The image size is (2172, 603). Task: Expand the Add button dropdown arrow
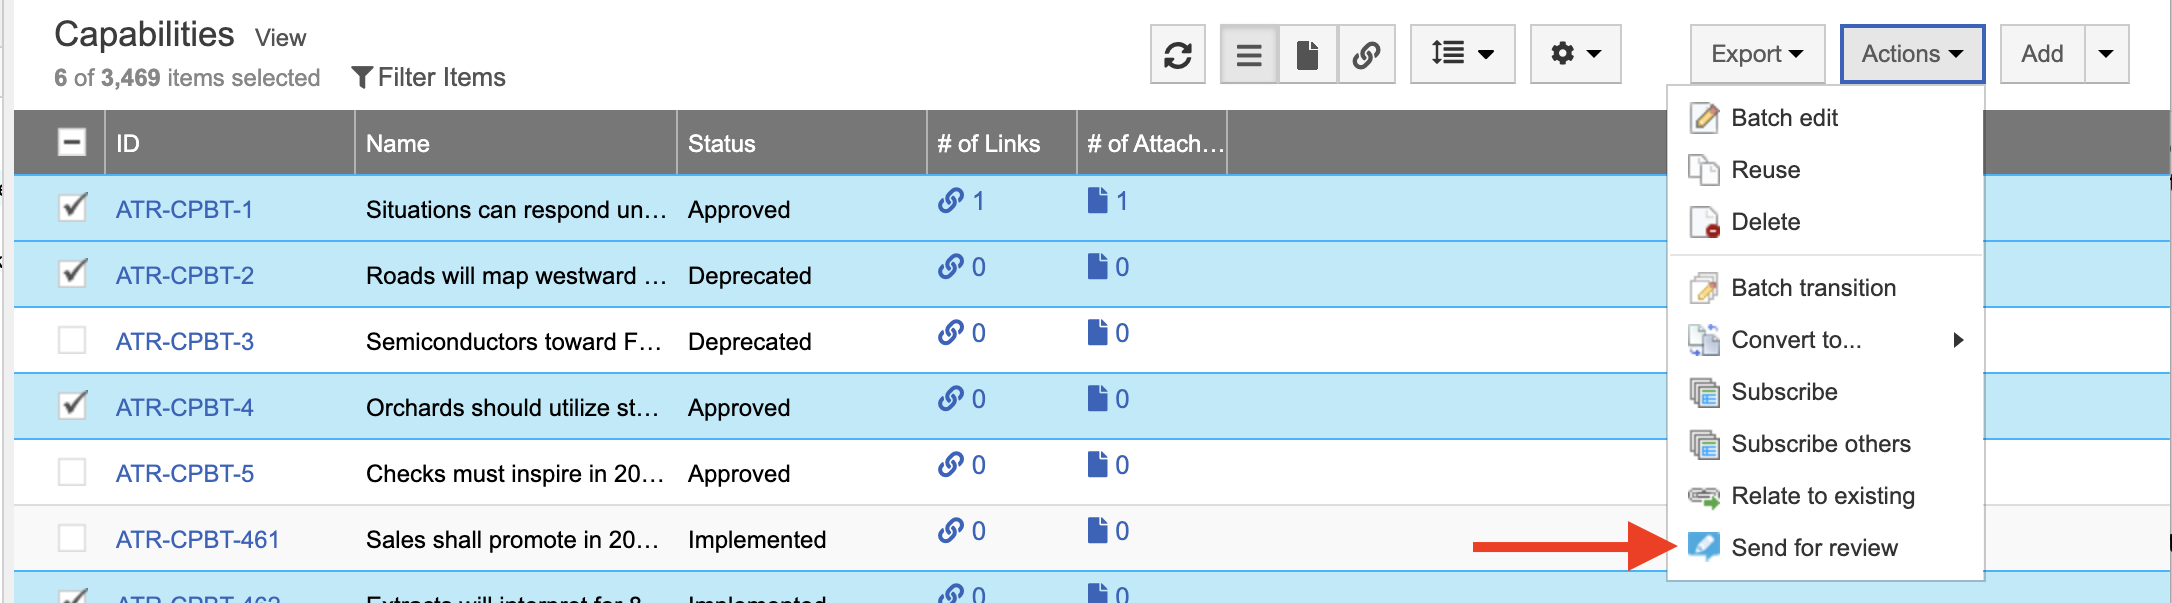(x=2106, y=54)
